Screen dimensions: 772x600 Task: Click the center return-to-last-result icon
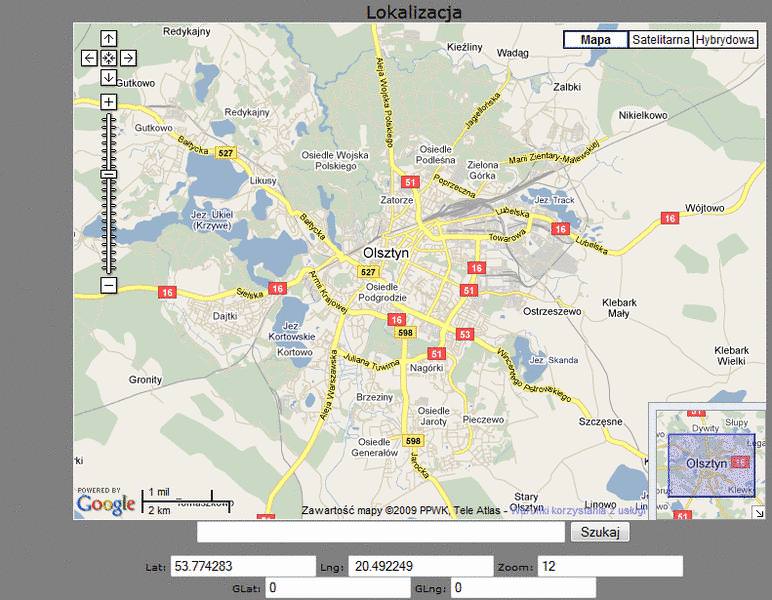pos(109,58)
